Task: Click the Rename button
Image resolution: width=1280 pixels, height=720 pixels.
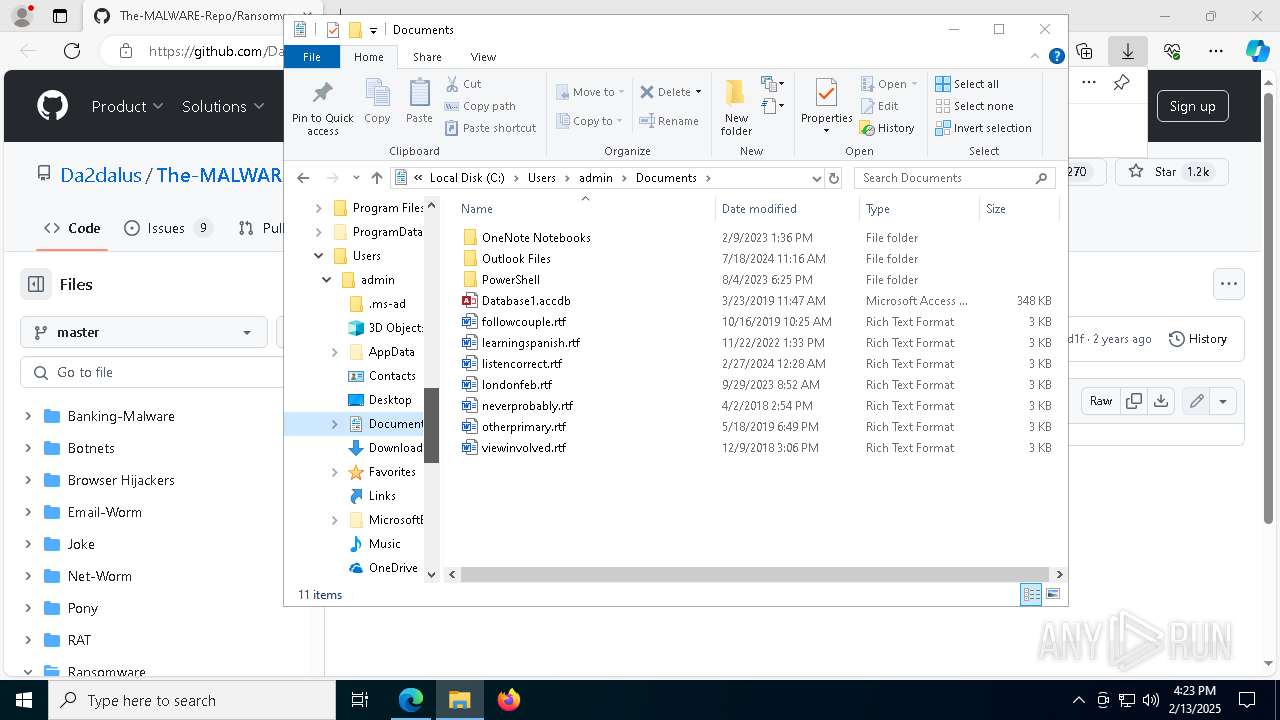Action: (669, 121)
